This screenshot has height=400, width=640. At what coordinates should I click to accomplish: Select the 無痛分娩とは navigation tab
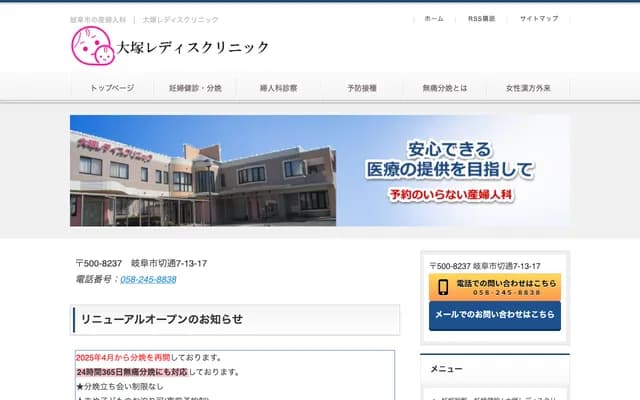[445, 88]
